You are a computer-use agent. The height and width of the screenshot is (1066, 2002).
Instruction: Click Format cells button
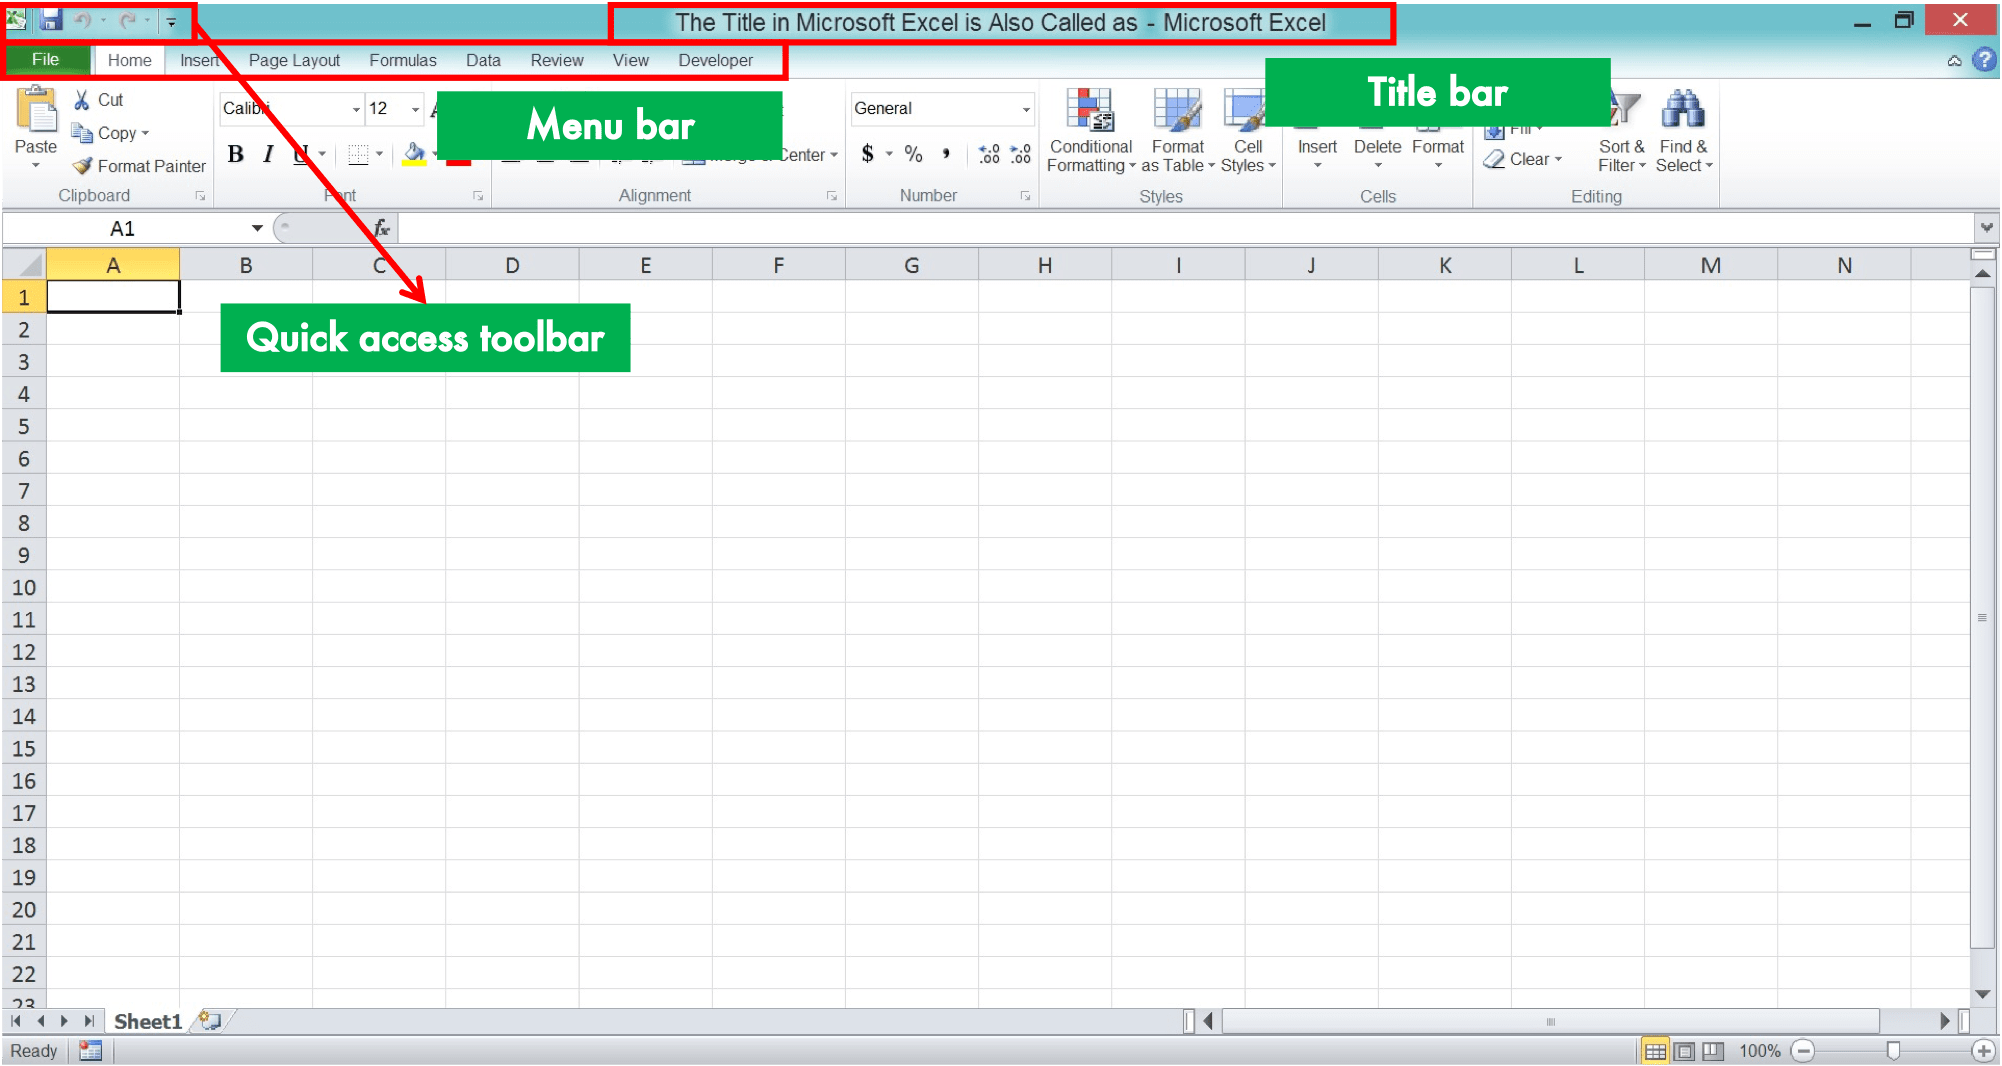point(1438,148)
